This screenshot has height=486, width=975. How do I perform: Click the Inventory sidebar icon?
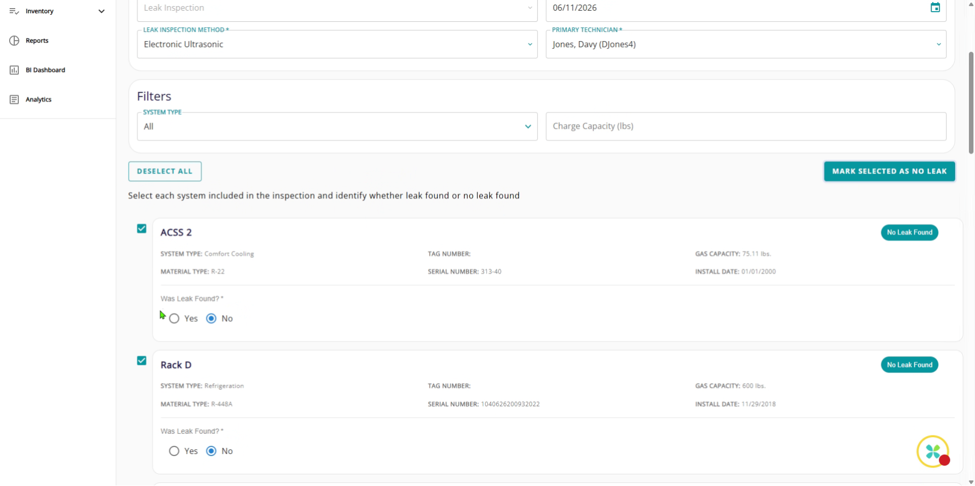point(14,11)
